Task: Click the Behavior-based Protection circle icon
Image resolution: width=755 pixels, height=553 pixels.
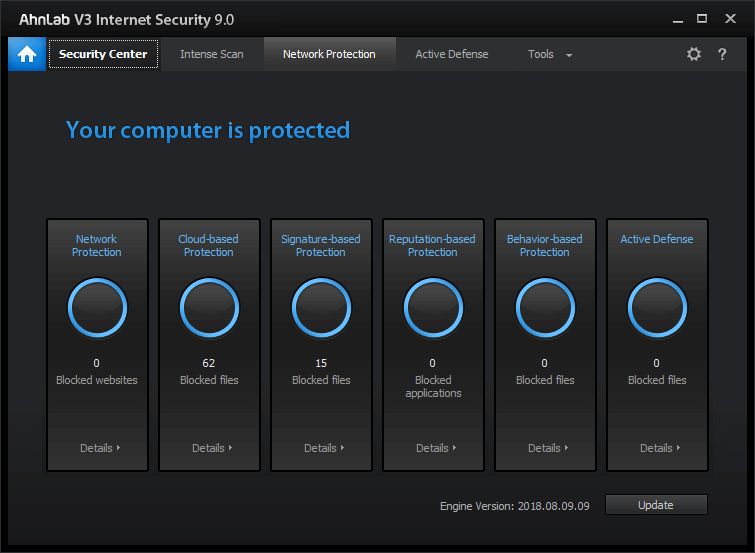Action: click(x=545, y=308)
